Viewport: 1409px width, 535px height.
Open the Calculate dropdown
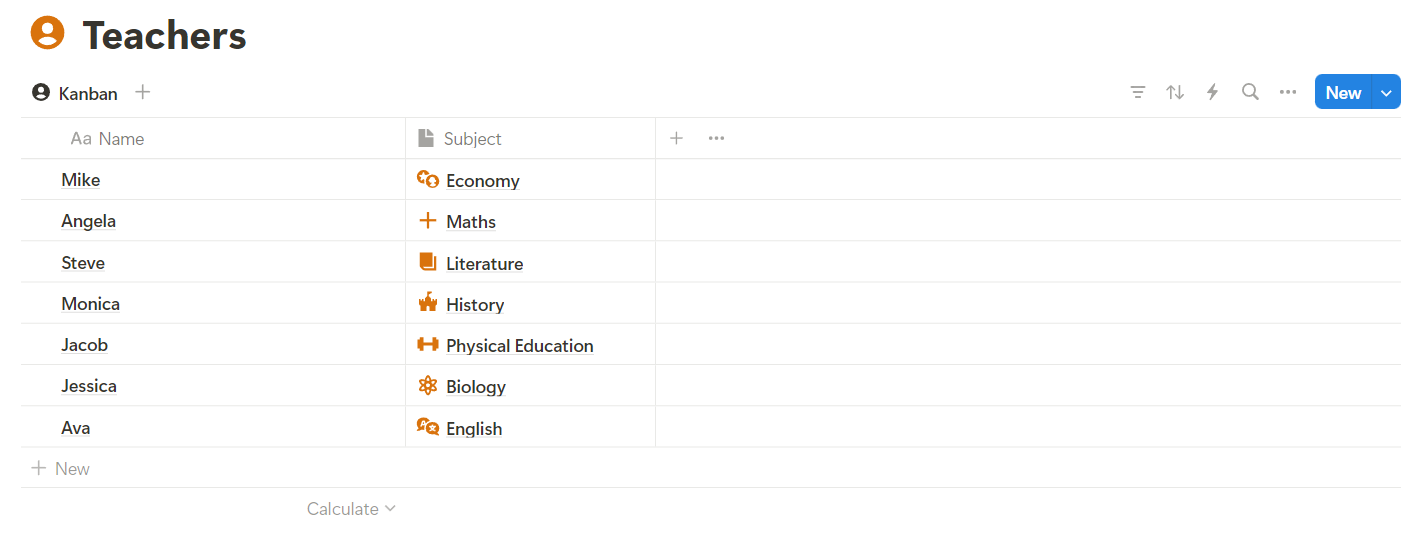(351, 509)
